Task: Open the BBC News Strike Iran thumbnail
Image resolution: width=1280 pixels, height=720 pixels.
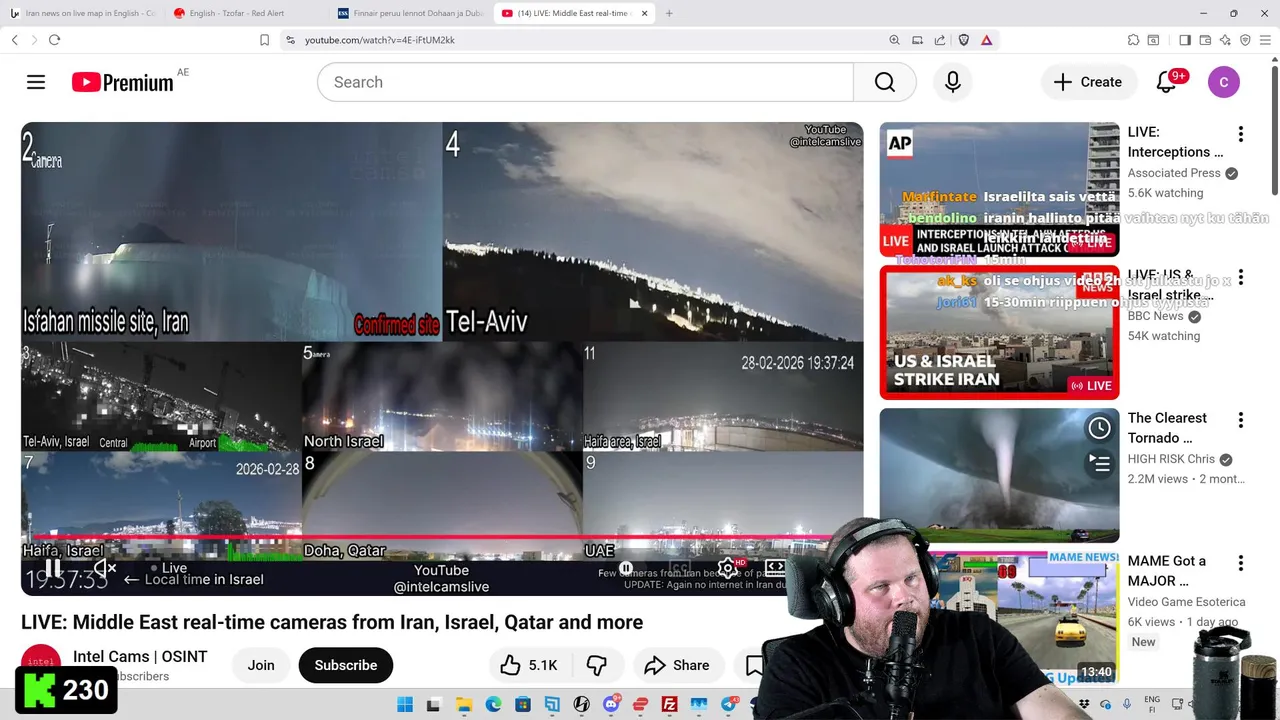Action: (999, 332)
